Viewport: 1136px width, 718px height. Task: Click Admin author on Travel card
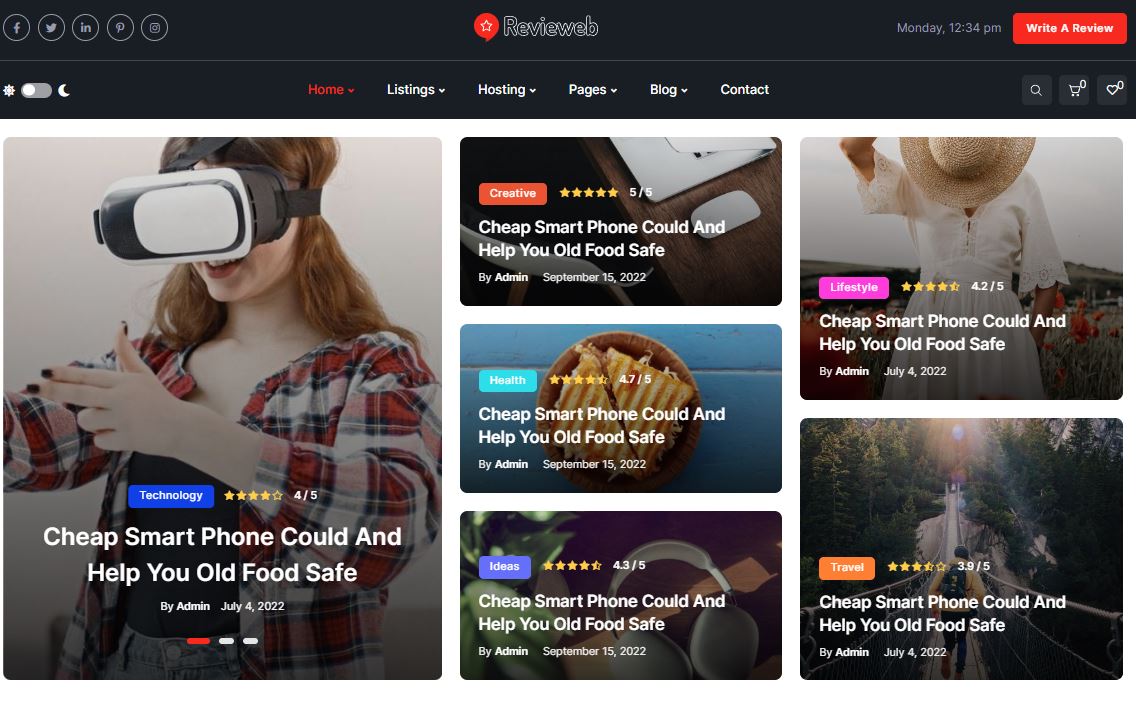tap(852, 653)
